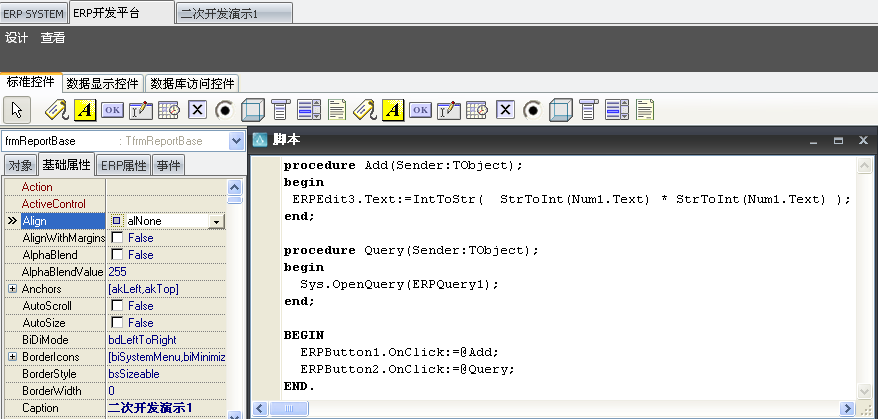The width and height of the screenshot is (878, 419).
Task: Open the 查看 menu
Action: click(53, 38)
